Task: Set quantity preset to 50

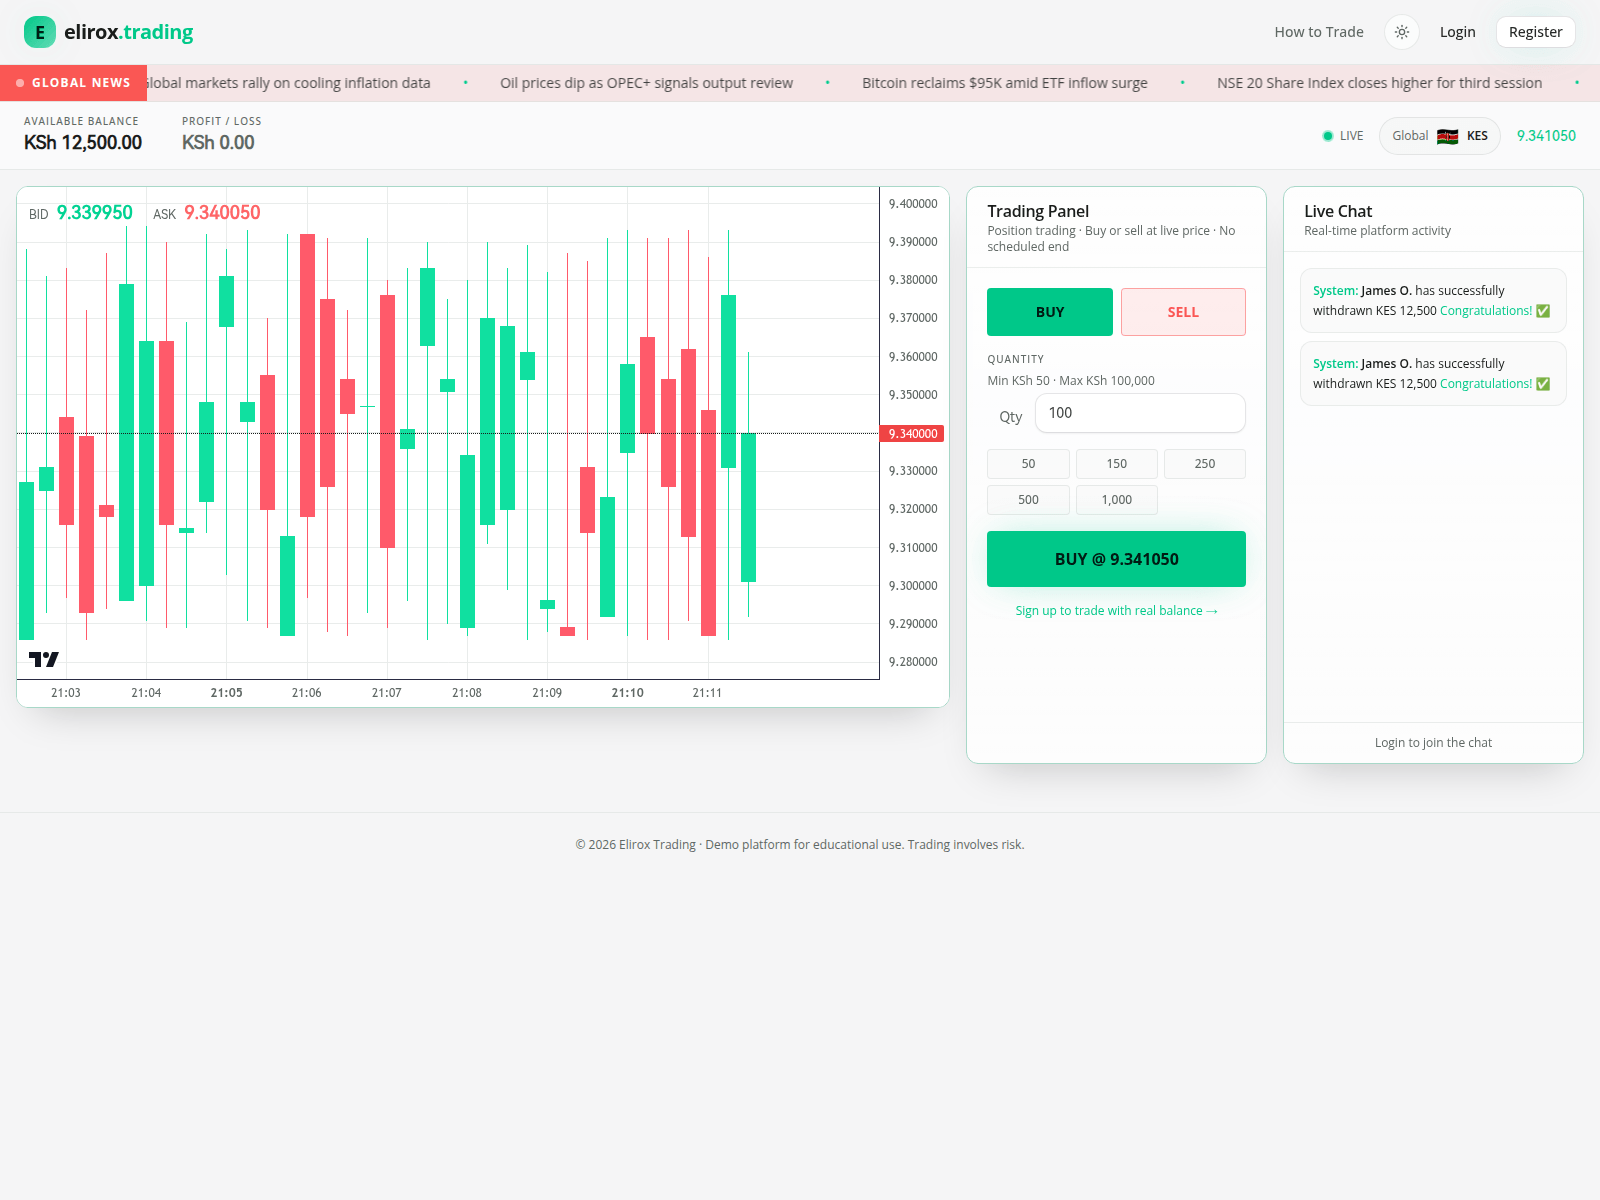Action: click(1028, 464)
